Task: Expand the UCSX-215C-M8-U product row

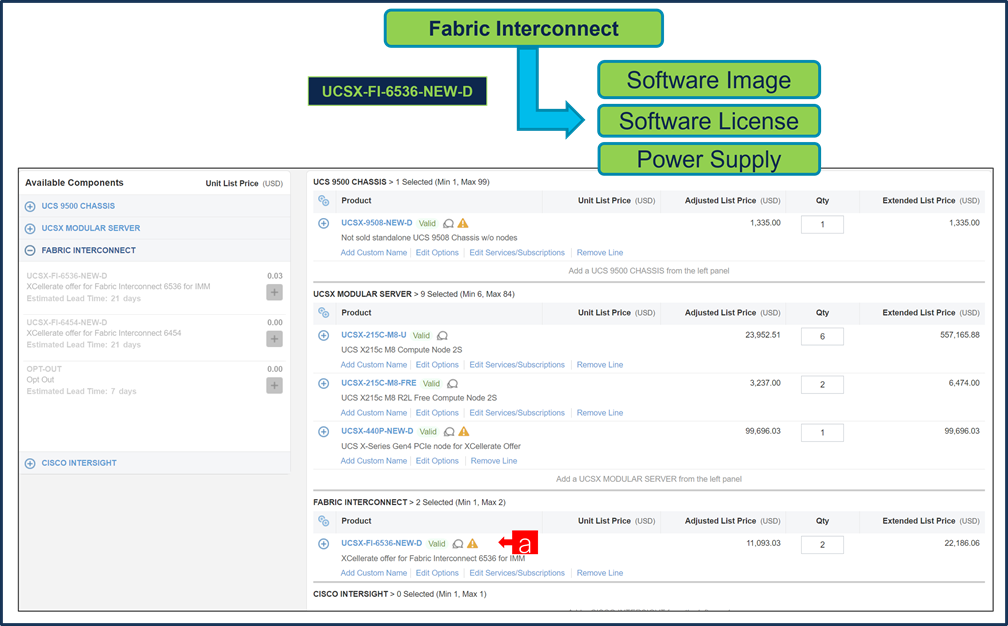Action: (324, 335)
